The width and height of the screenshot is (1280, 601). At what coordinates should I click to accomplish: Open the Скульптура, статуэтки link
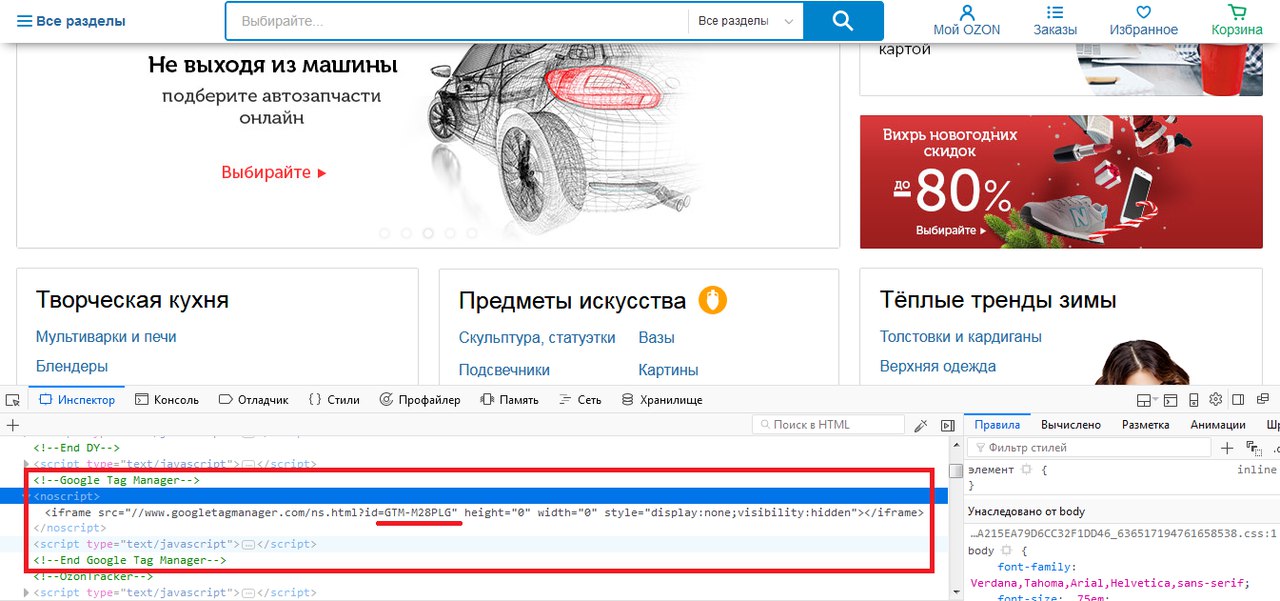tap(537, 338)
